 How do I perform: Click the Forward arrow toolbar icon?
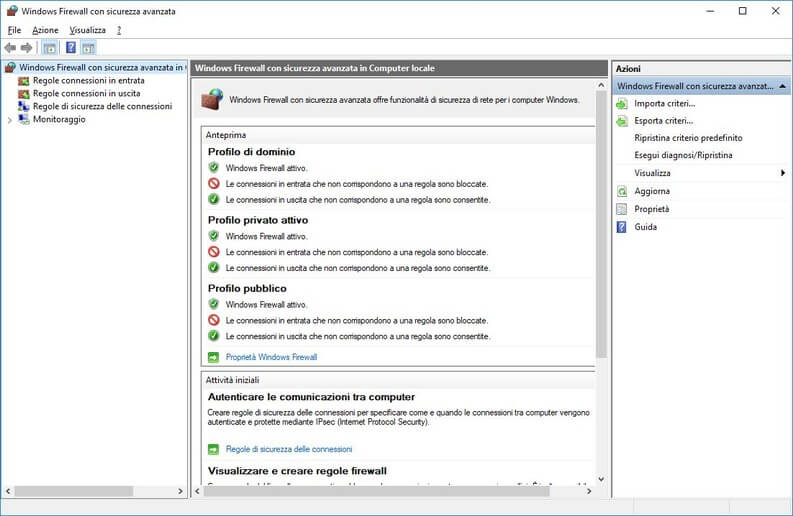26,48
